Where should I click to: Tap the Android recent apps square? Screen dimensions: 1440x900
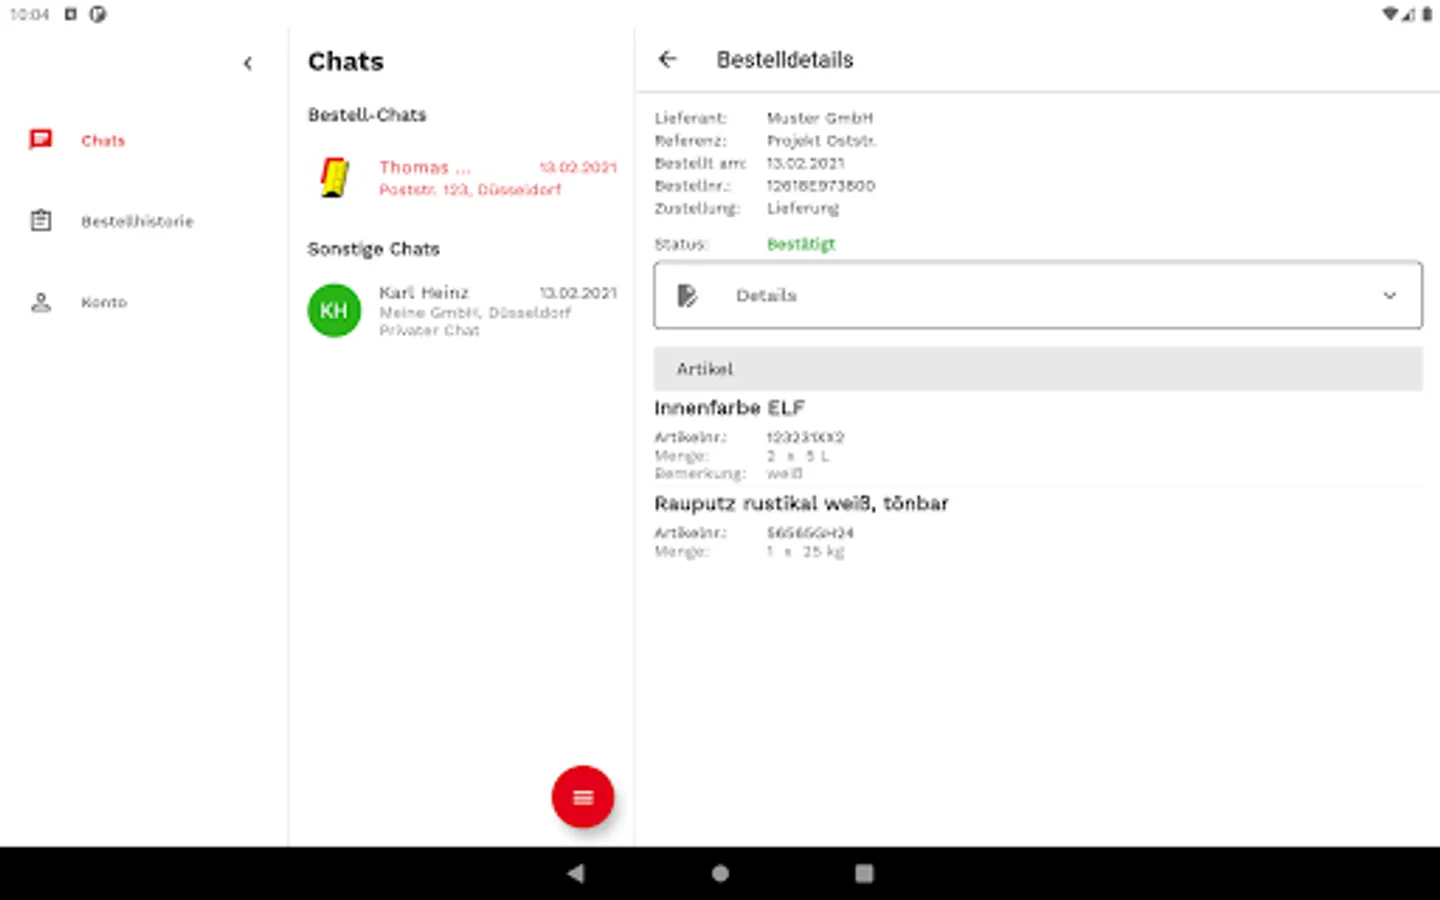865,873
